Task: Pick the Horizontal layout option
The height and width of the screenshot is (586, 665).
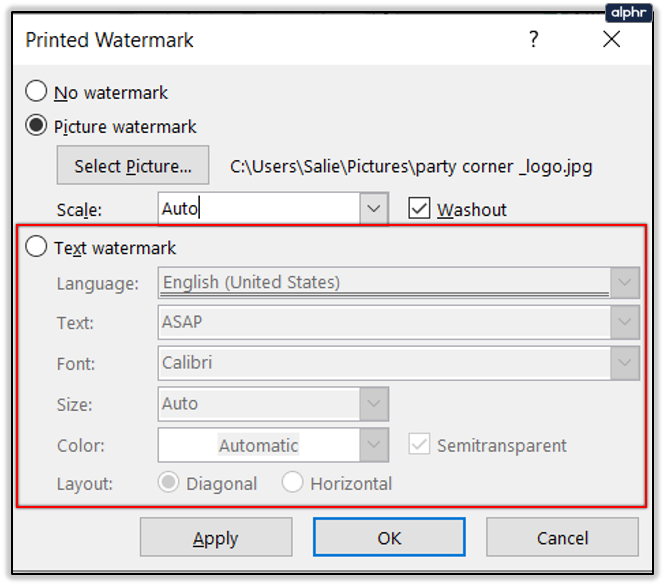Action: click(293, 483)
